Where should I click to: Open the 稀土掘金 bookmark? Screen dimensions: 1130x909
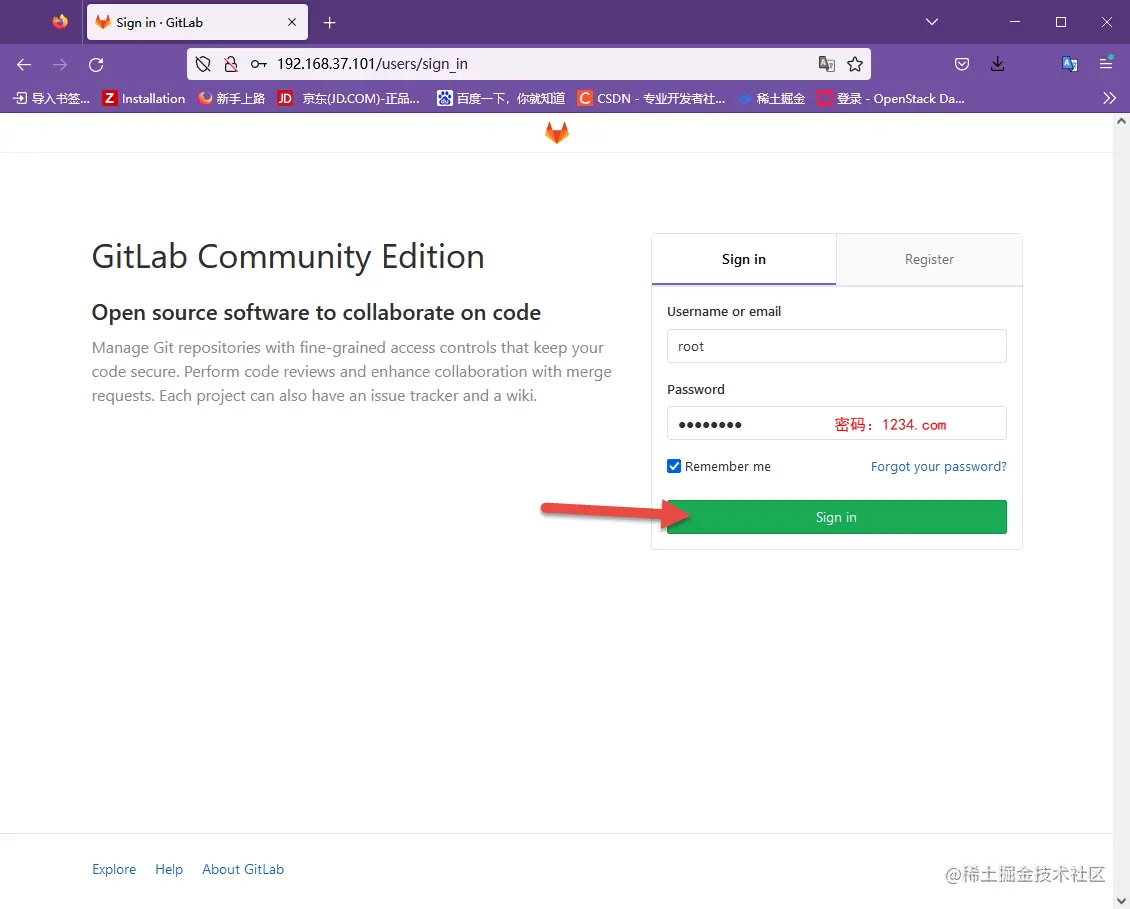pyautogui.click(x=771, y=98)
